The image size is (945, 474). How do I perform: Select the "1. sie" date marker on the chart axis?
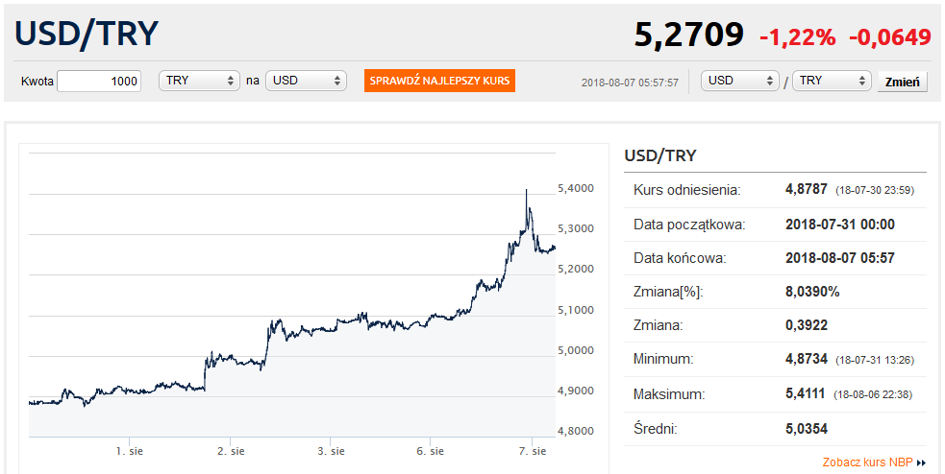pyautogui.click(x=127, y=451)
